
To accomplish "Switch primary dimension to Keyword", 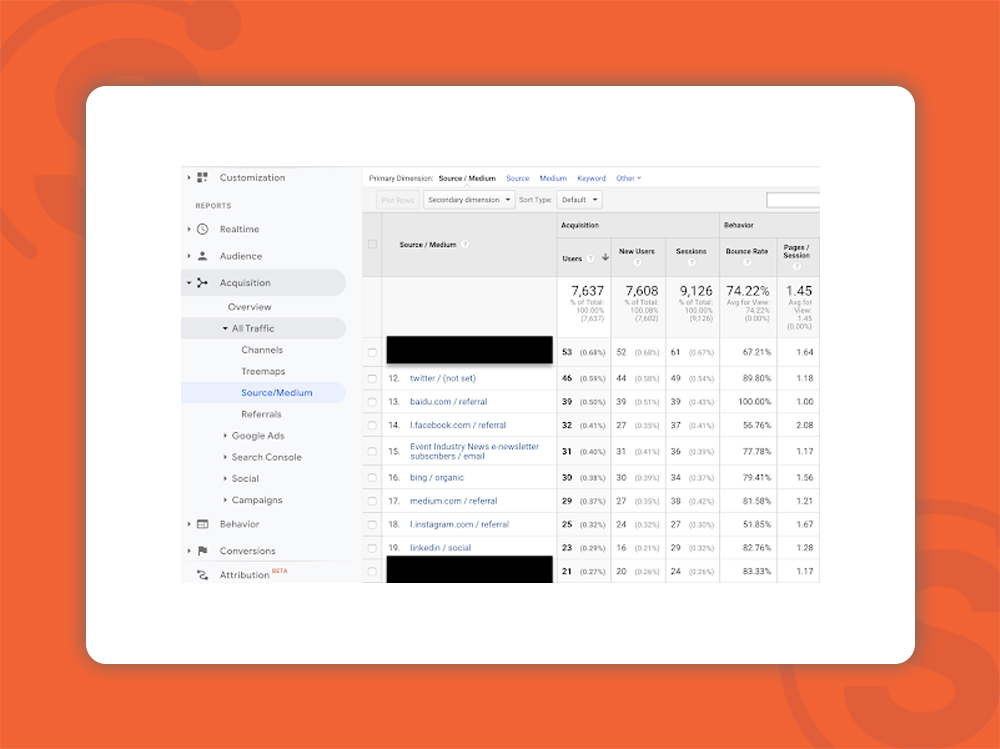I will pyautogui.click(x=591, y=179).
